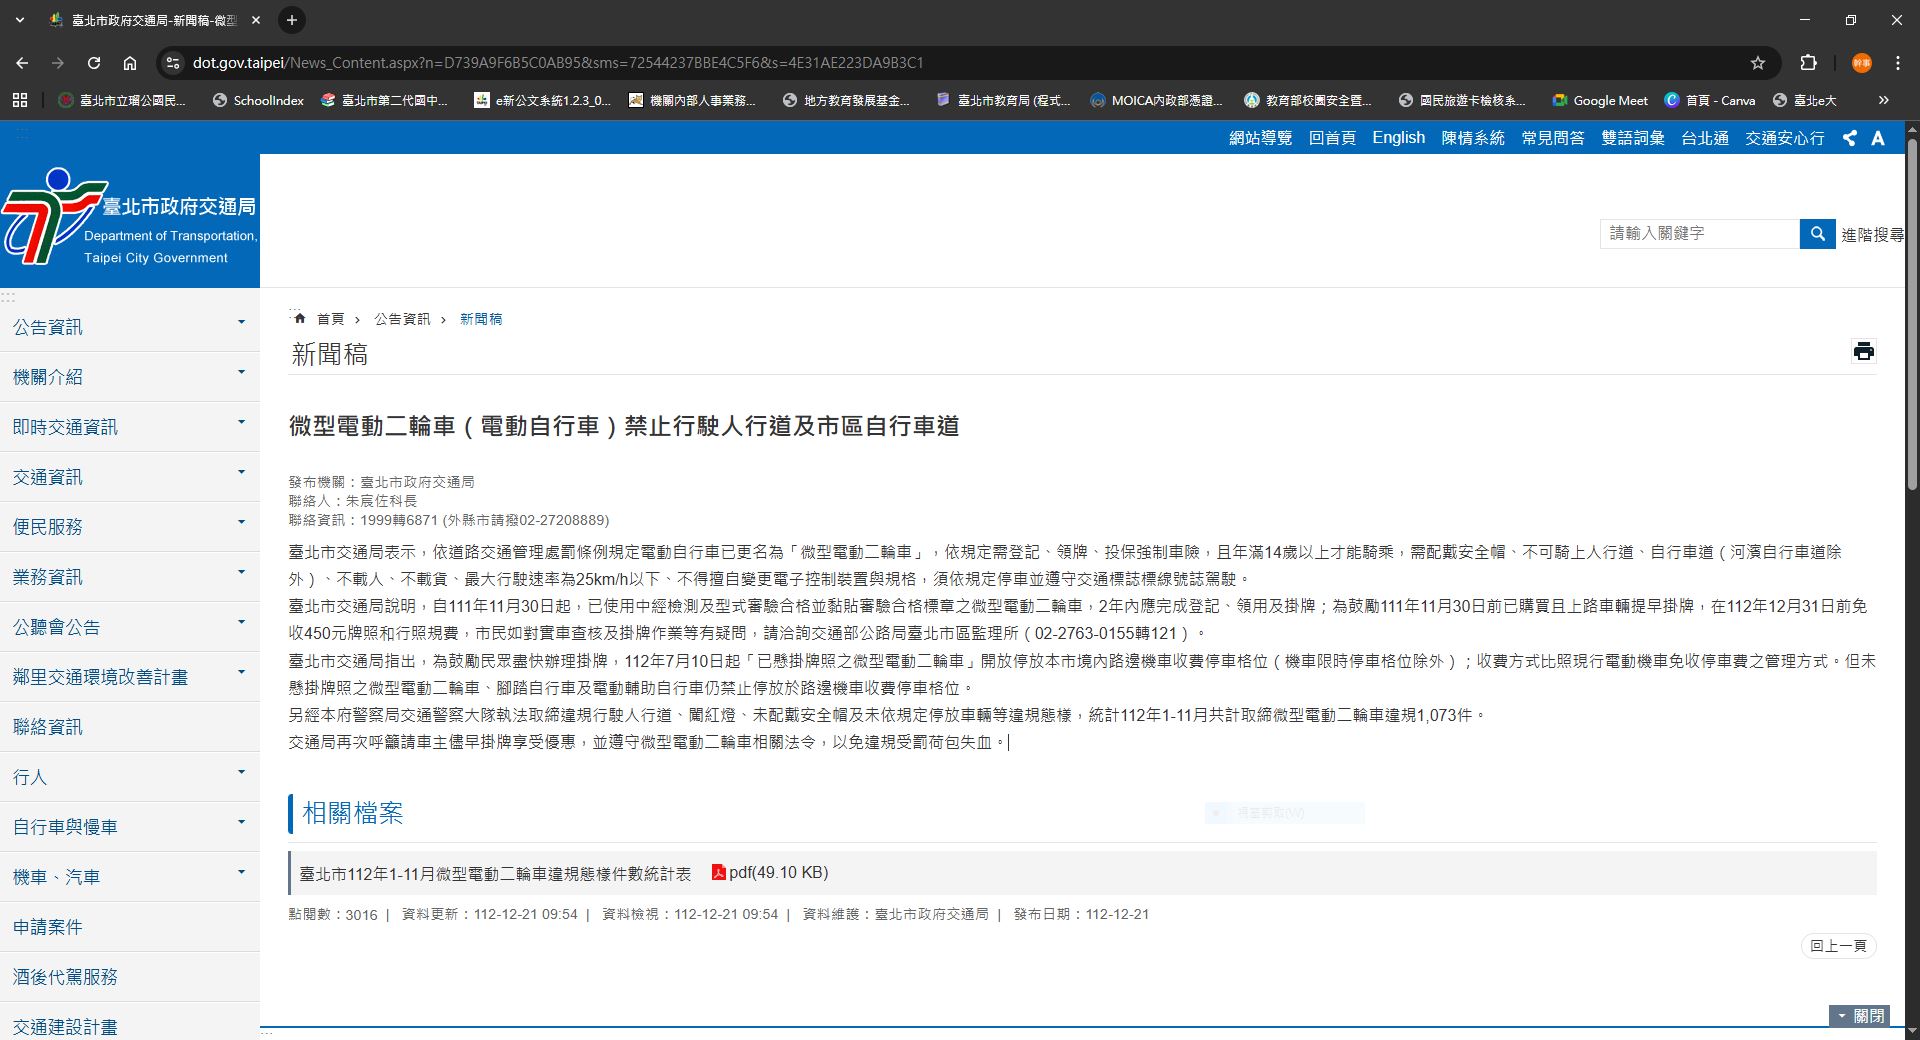Screen dimensions: 1920x1040
Task: Click the font size 'A' icon
Action: (1878, 138)
